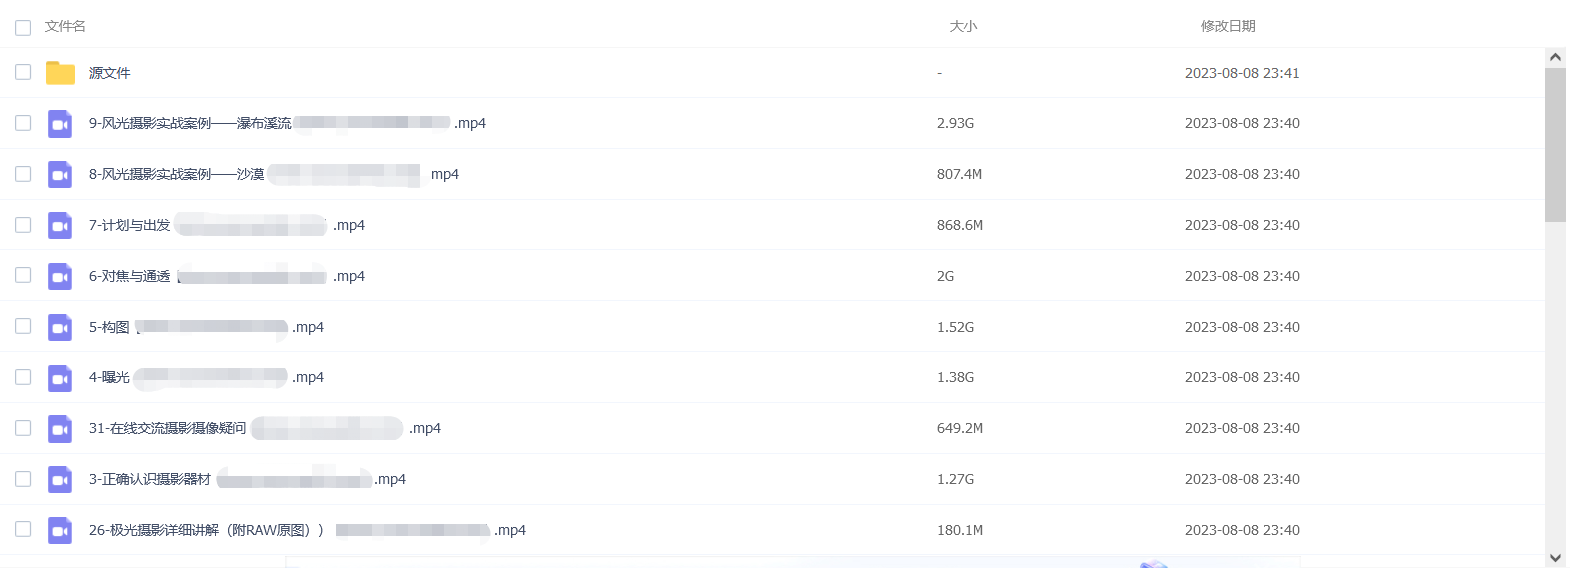Check the box for 源文件 folder

23,72
